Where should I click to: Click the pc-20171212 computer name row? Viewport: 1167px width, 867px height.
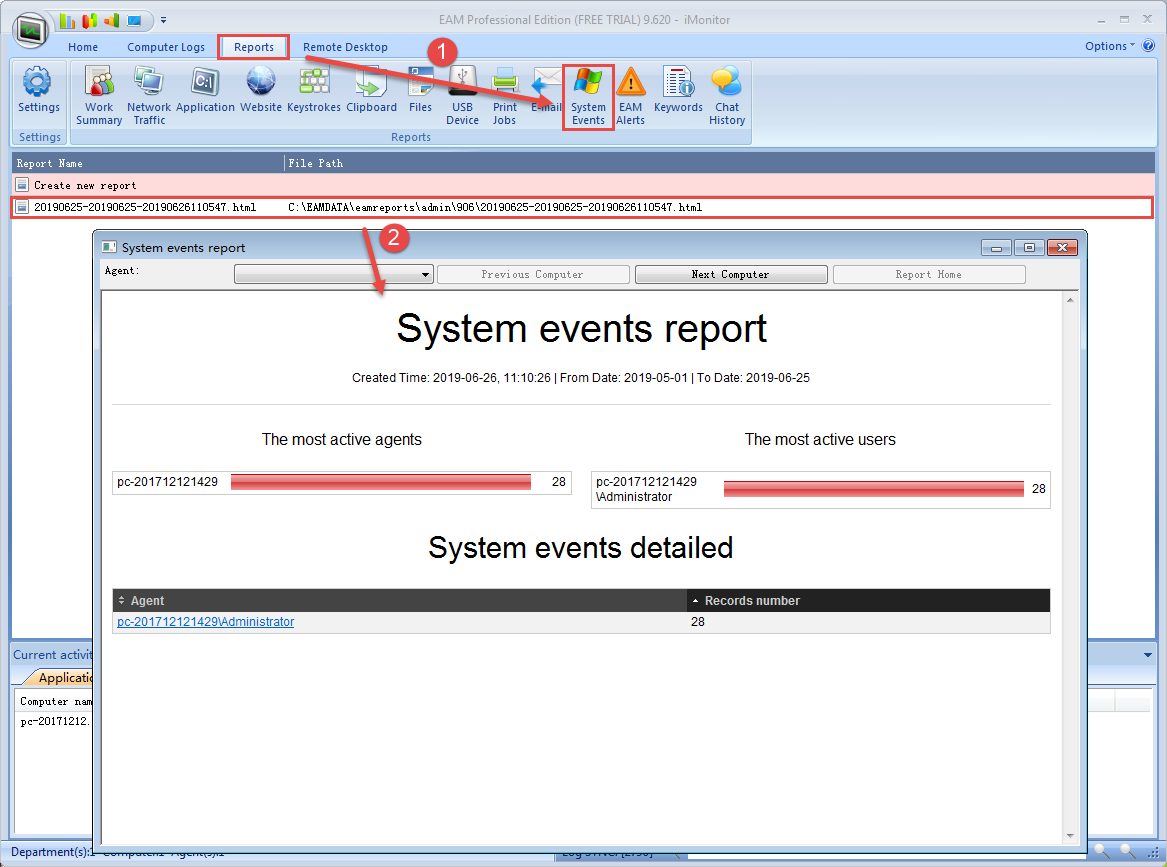coord(54,720)
